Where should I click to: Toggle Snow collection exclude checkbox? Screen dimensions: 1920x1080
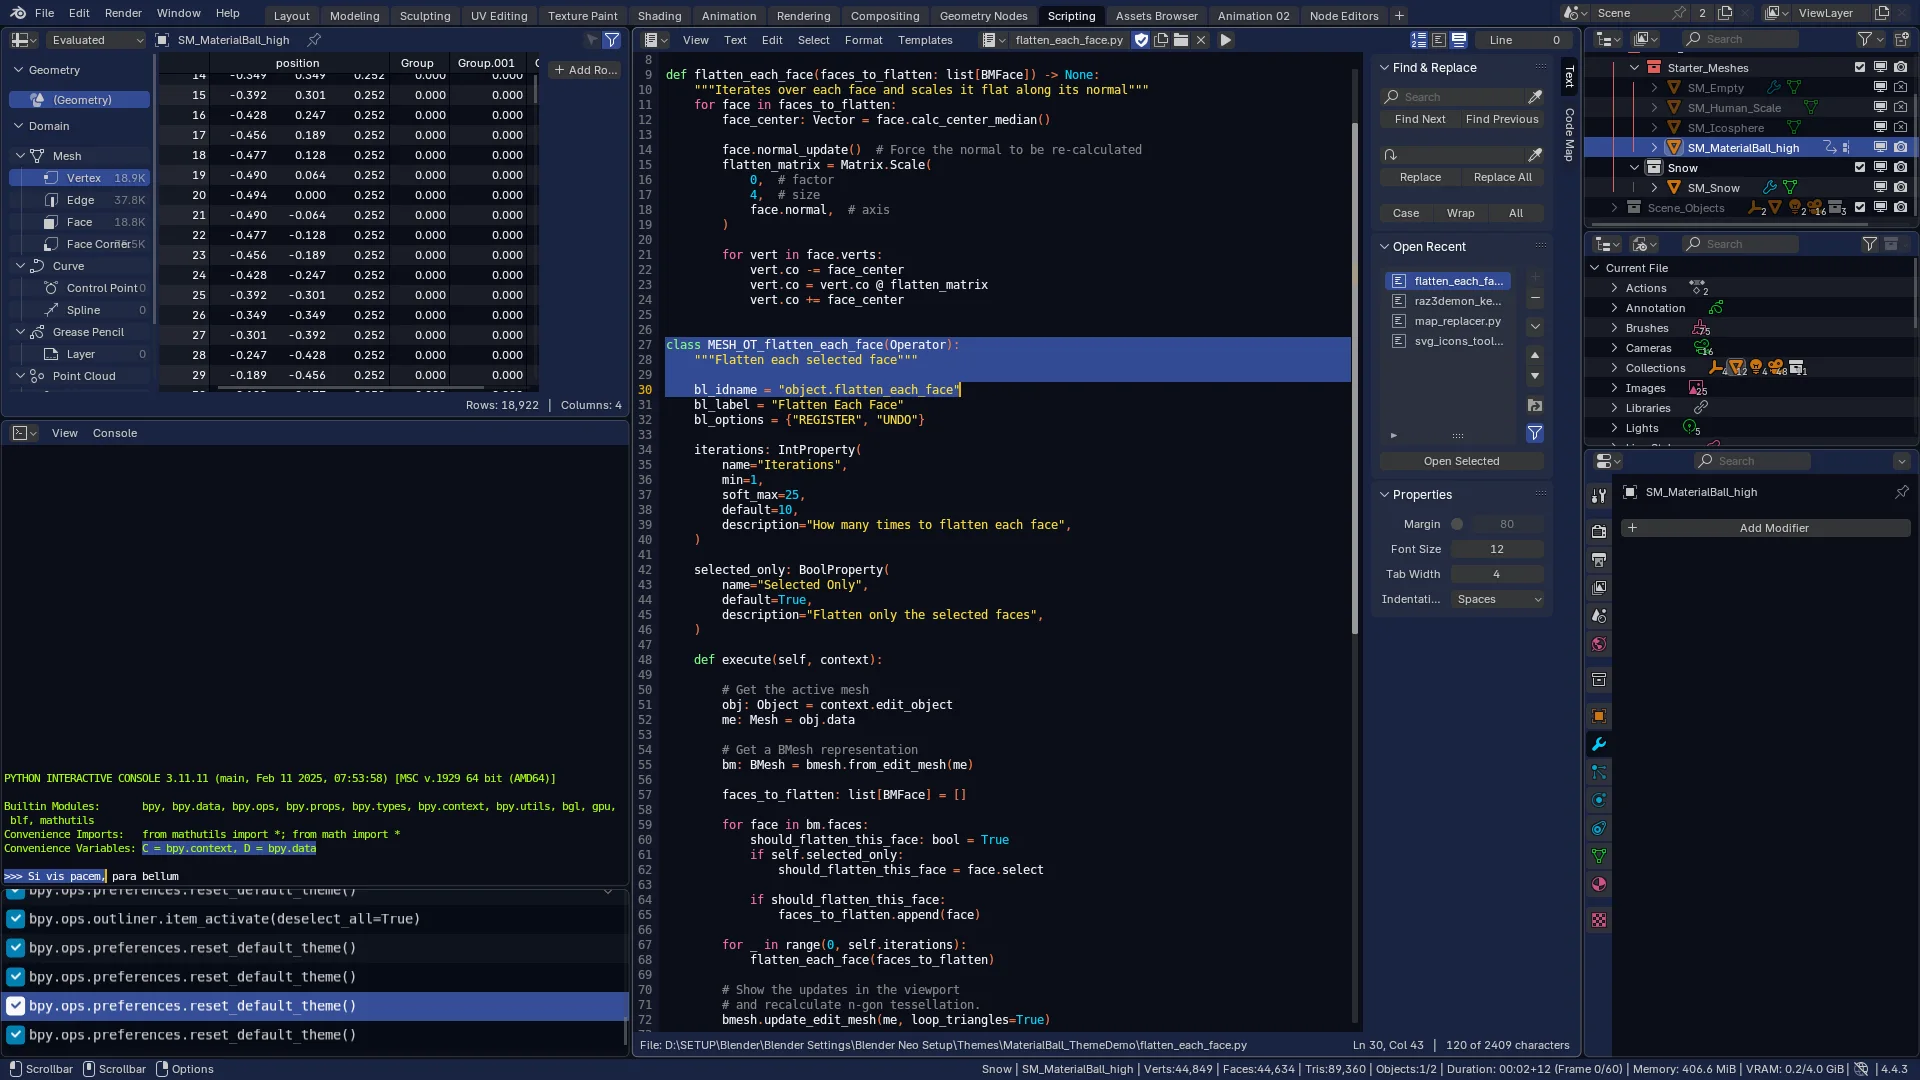(1860, 168)
